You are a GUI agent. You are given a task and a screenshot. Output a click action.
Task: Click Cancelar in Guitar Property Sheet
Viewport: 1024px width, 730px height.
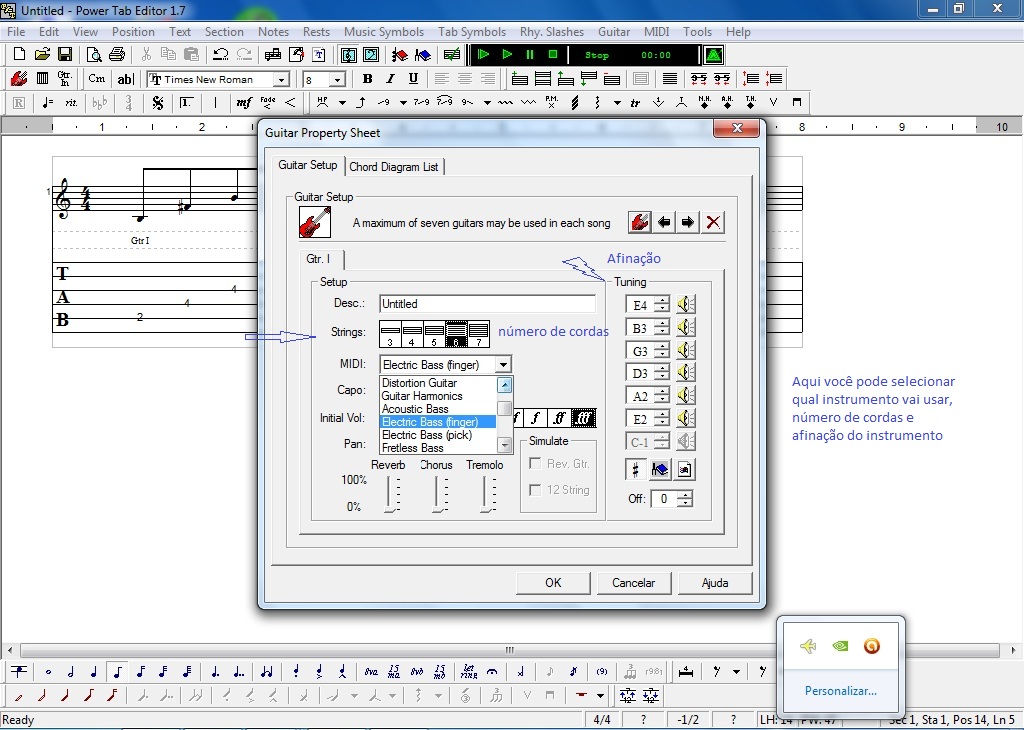[634, 582]
